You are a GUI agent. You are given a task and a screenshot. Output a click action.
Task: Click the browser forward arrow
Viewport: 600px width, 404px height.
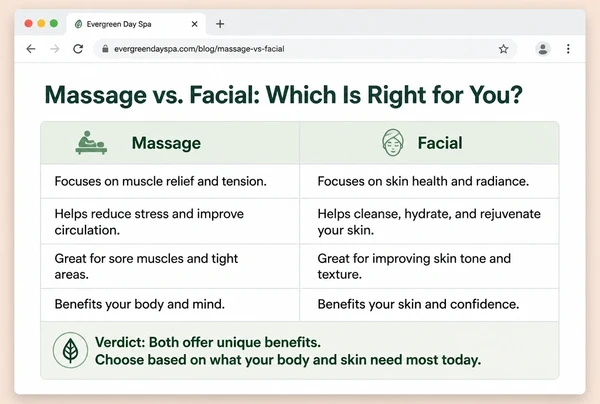click(55, 49)
